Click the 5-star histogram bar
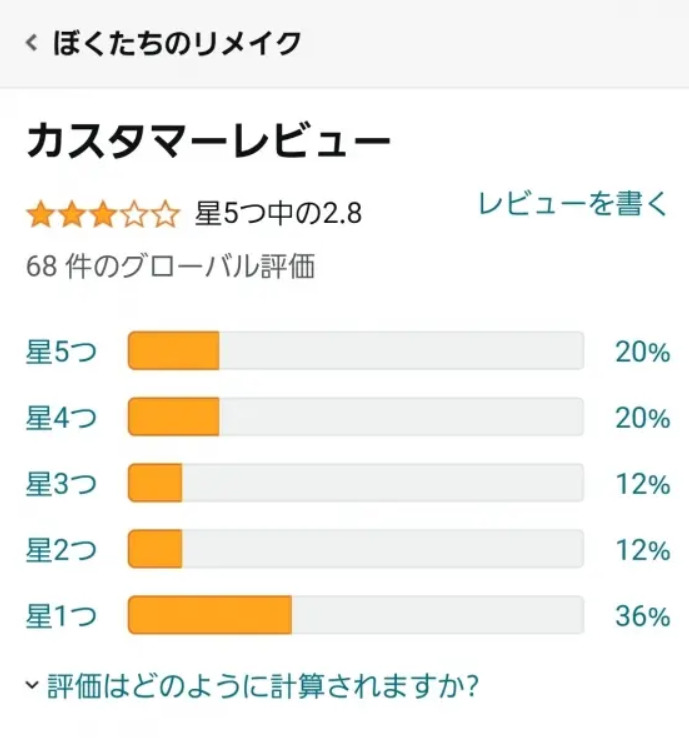Screen dimensions: 689x739 [355, 352]
